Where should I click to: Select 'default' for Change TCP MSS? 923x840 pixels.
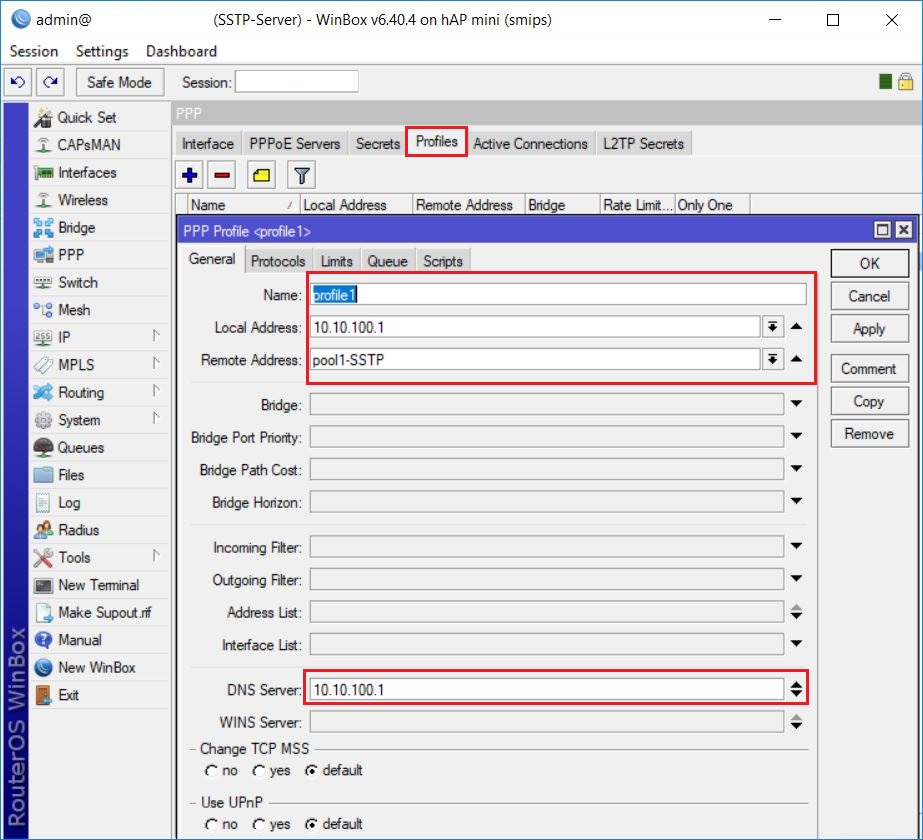tap(311, 771)
